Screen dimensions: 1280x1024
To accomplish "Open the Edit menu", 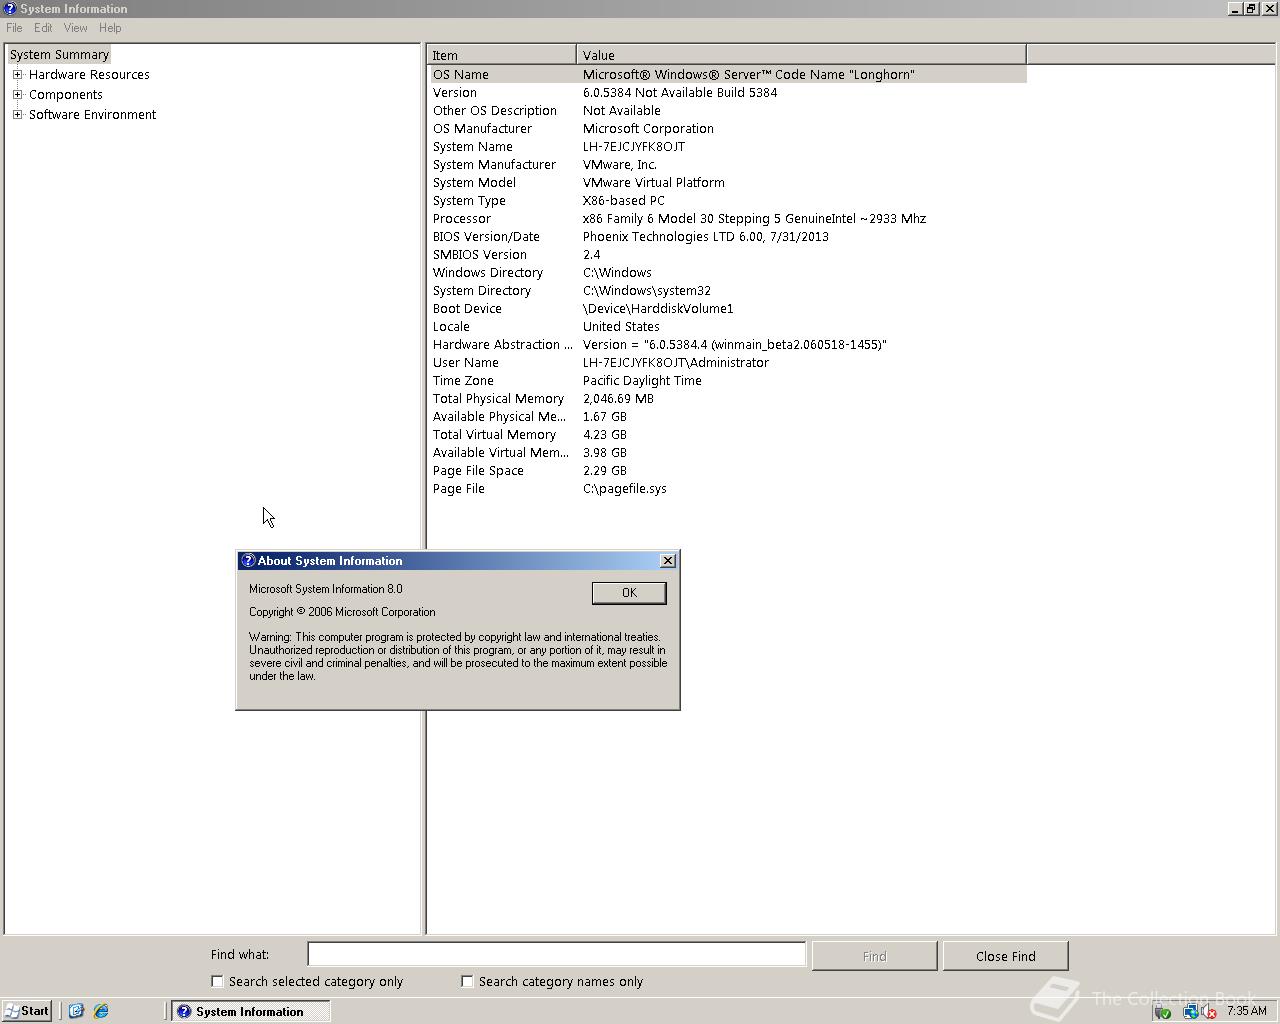I will coord(43,28).
